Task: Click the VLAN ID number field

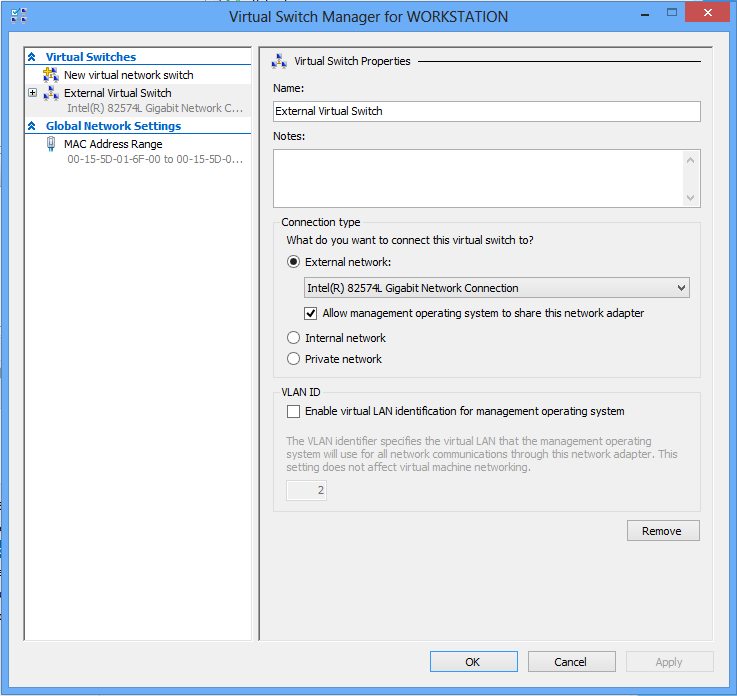Action: click(306, 490)
